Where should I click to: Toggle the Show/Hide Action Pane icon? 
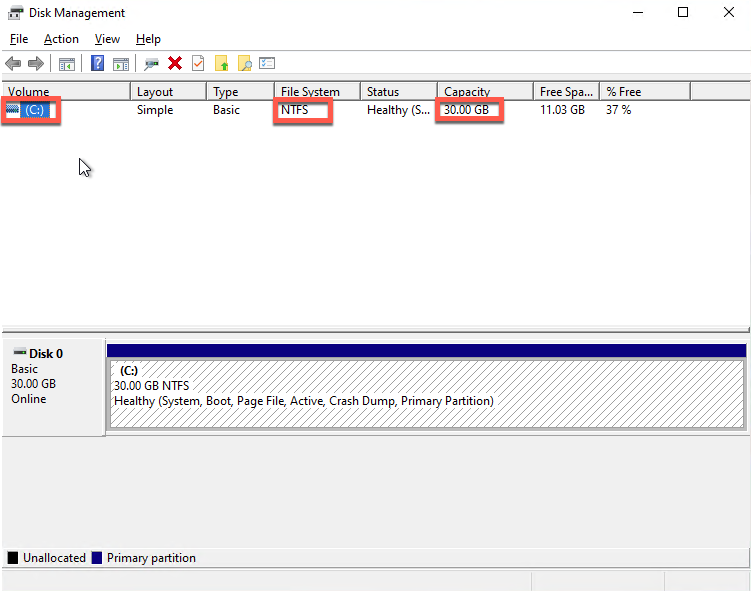(121, 64)
